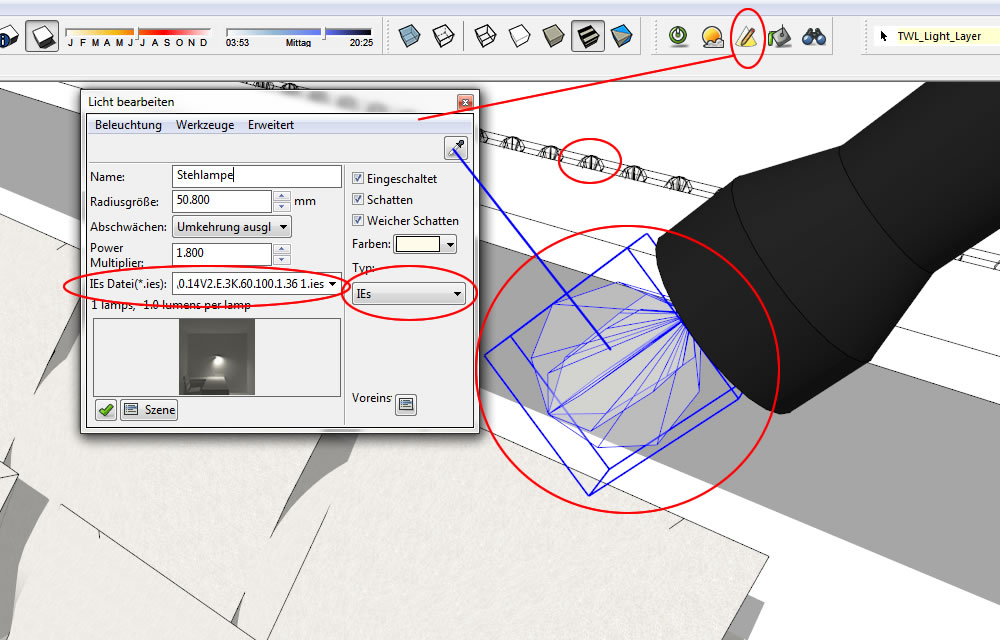Disable the Weicher Schatten checkbox

click(x=358, y=221)
